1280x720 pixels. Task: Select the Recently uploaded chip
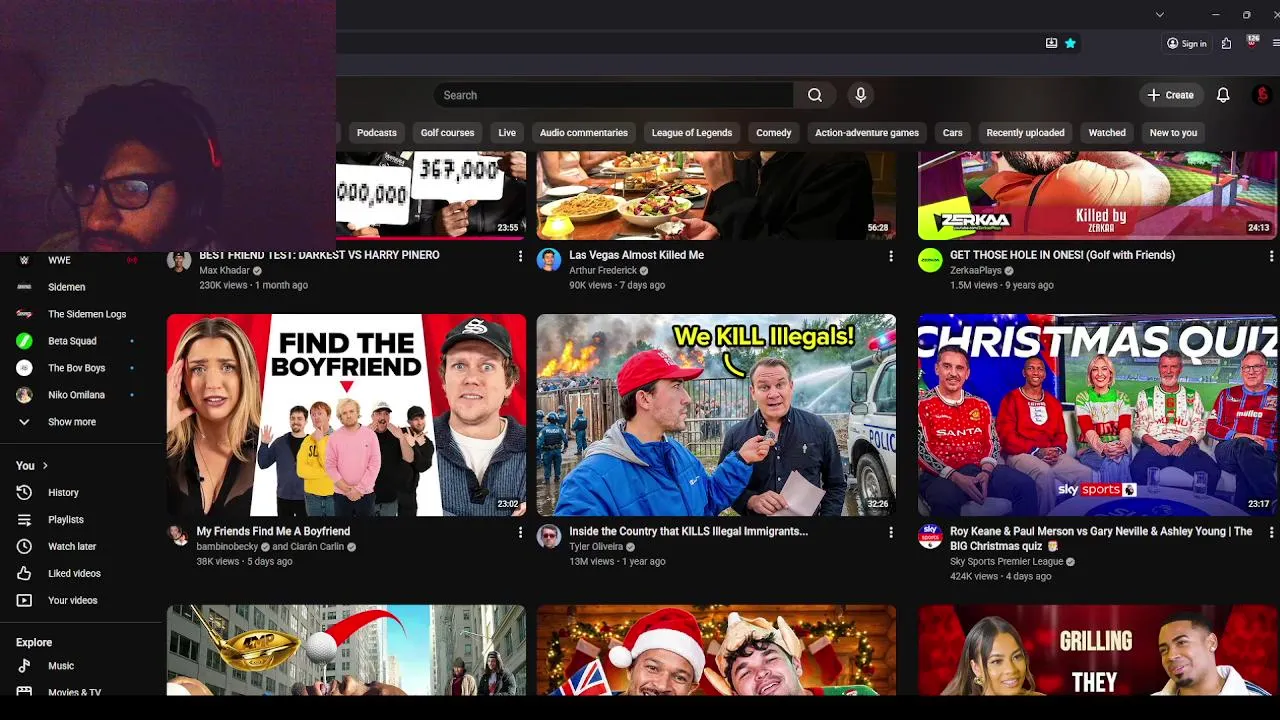[1025, 133]
